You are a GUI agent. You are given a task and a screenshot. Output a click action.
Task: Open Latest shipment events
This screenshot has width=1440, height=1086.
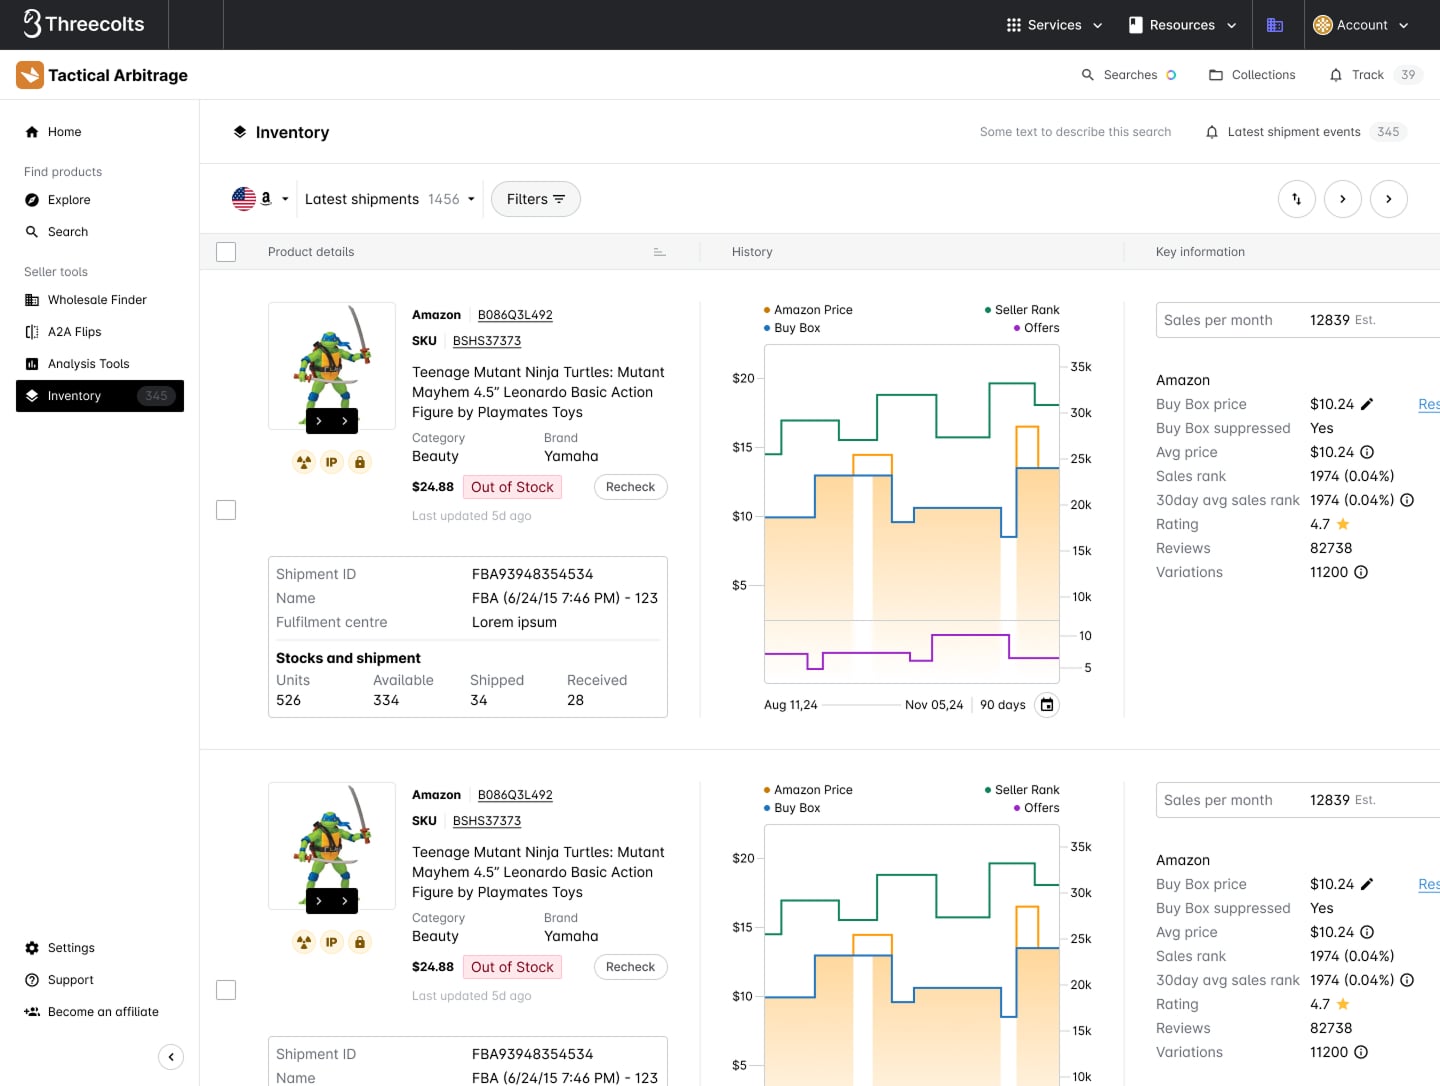pyautogui.click(x=1293, y=131)
